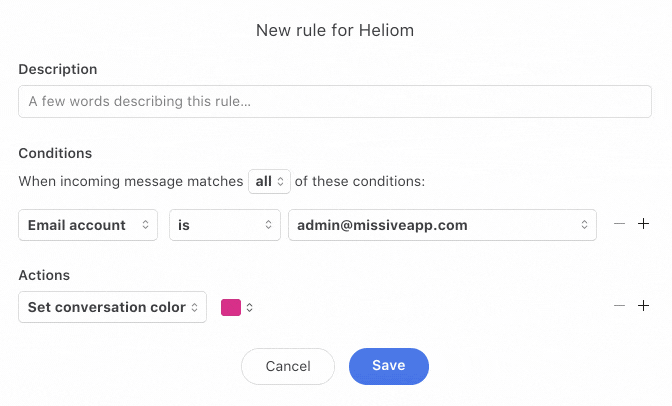The width and height of the screenshot is (672, 406).
Task: Click the pink conversation color swatch
Action: click(231, 308)
